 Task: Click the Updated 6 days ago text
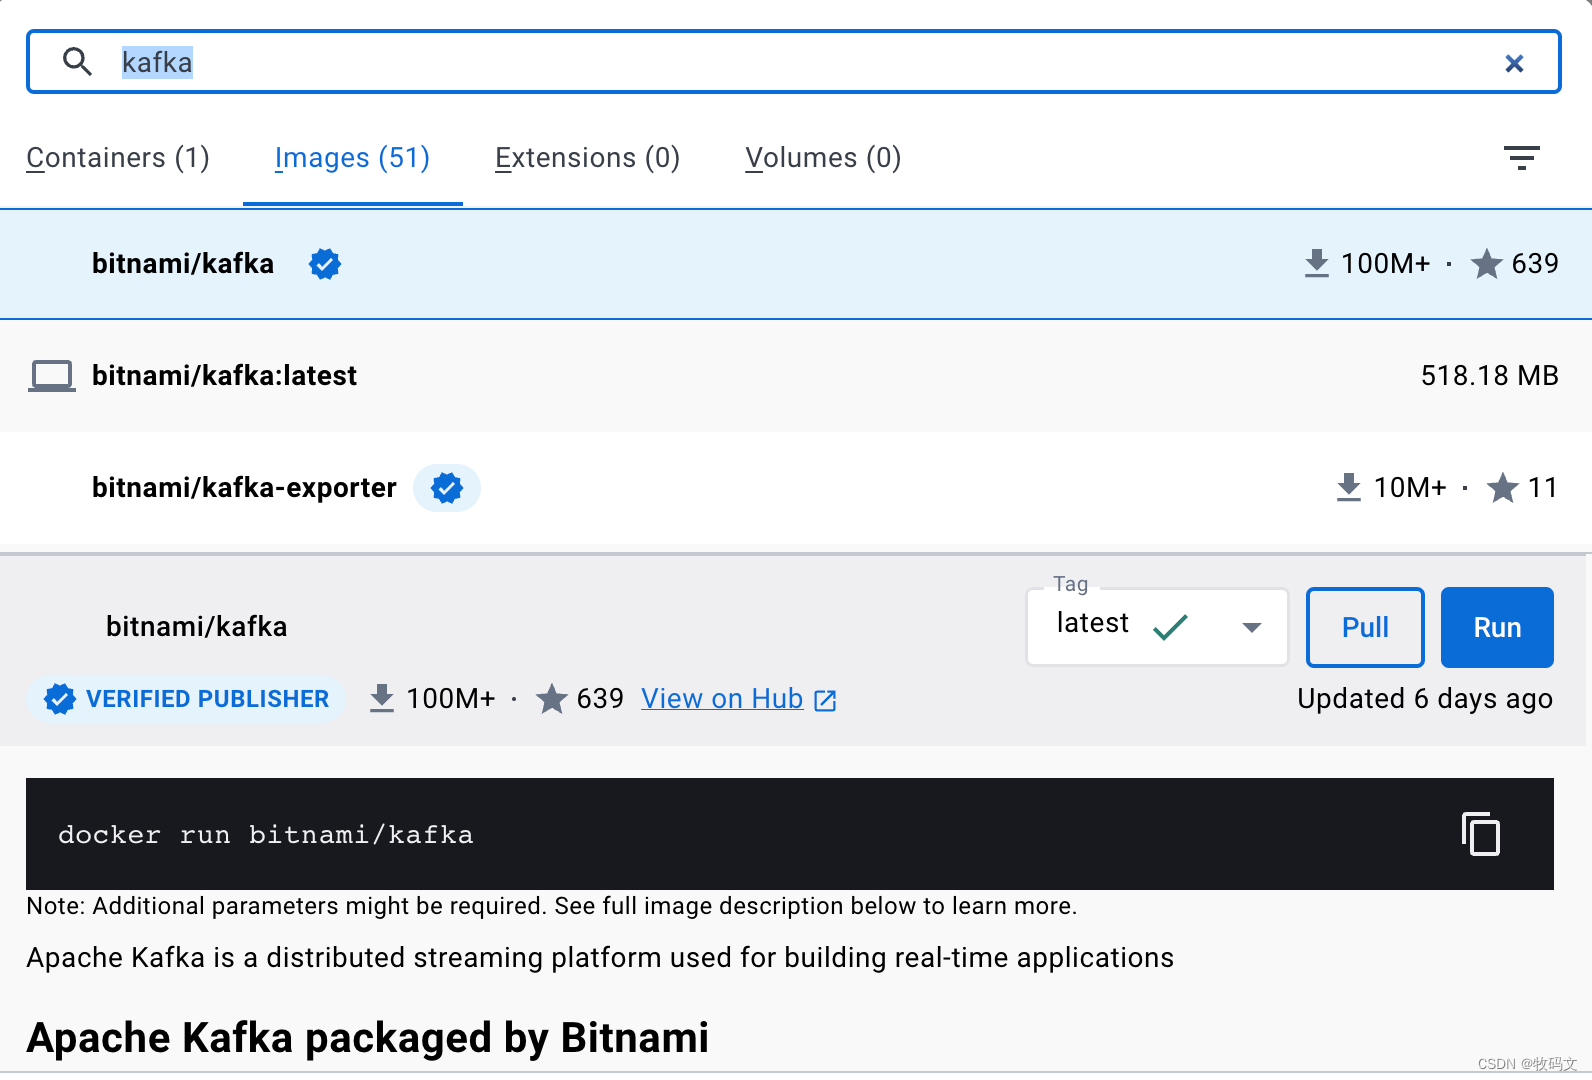pyautogui.click(x=1425, y=699)
